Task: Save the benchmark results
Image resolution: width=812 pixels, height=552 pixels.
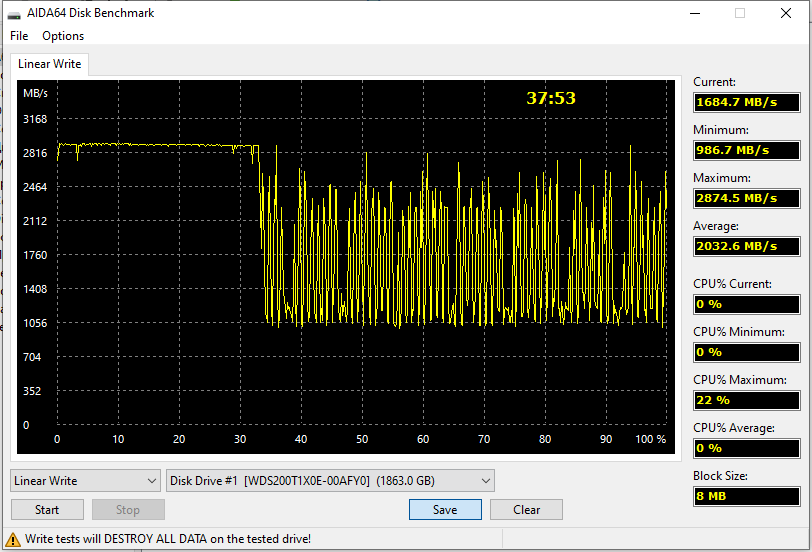Action: [x=445, y=510]
